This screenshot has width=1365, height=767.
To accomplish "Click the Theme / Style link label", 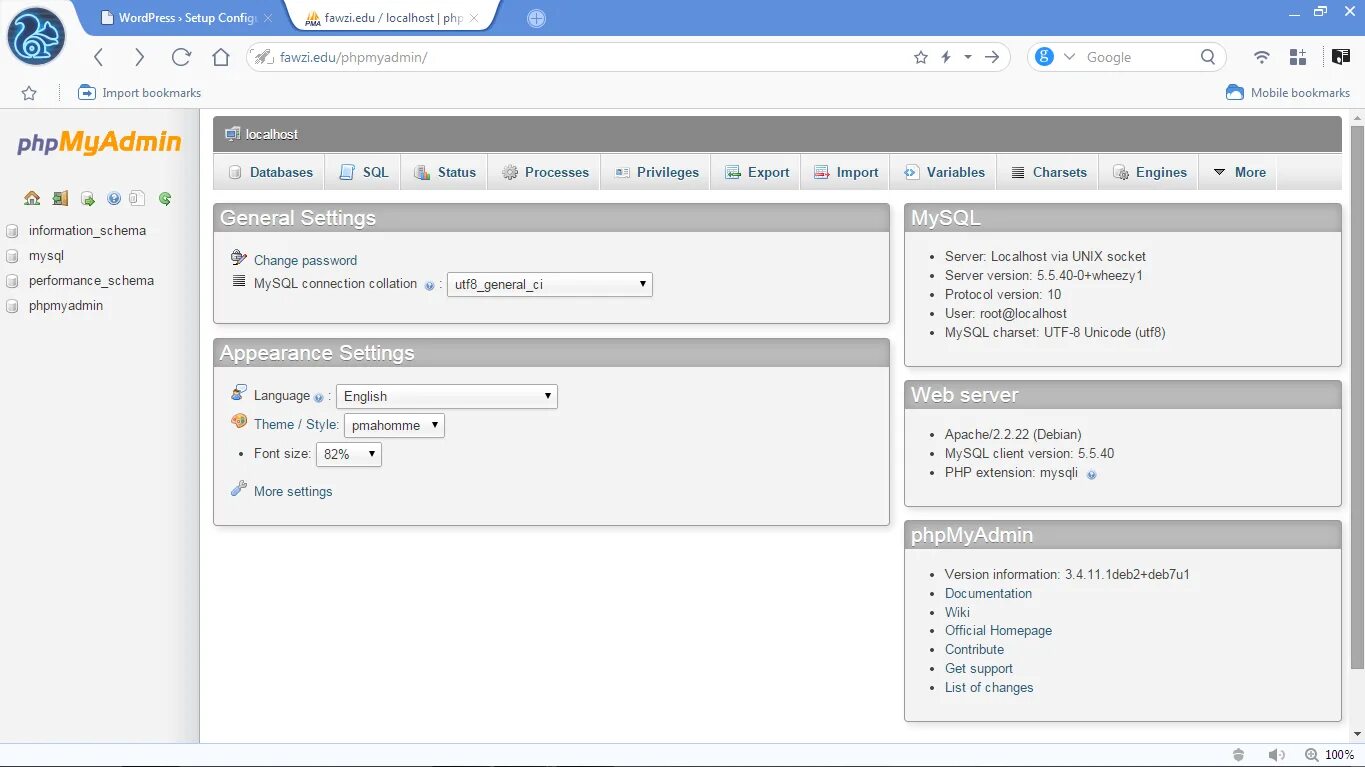I will (x=296, y=425).
